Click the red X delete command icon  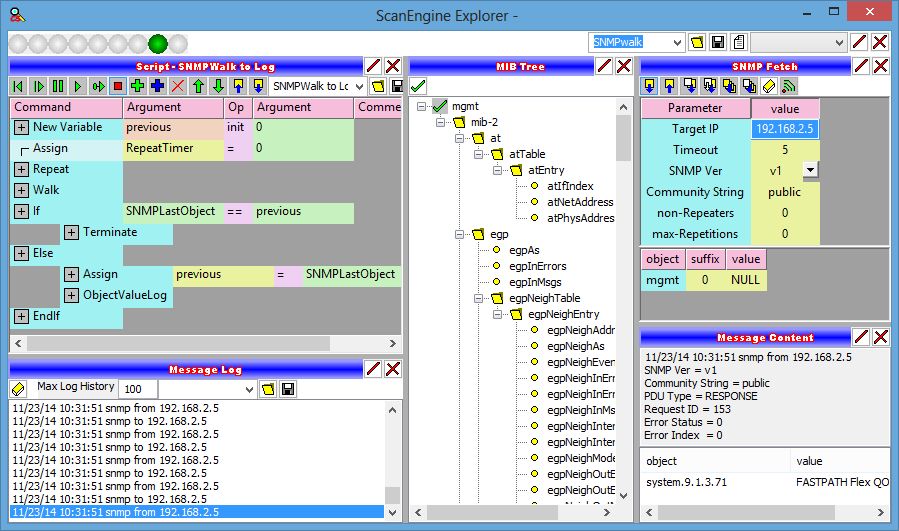(177, 87)
